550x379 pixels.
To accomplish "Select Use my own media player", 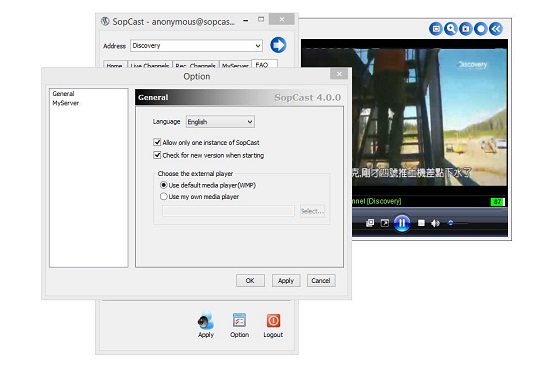I will [x=163, y=197].
